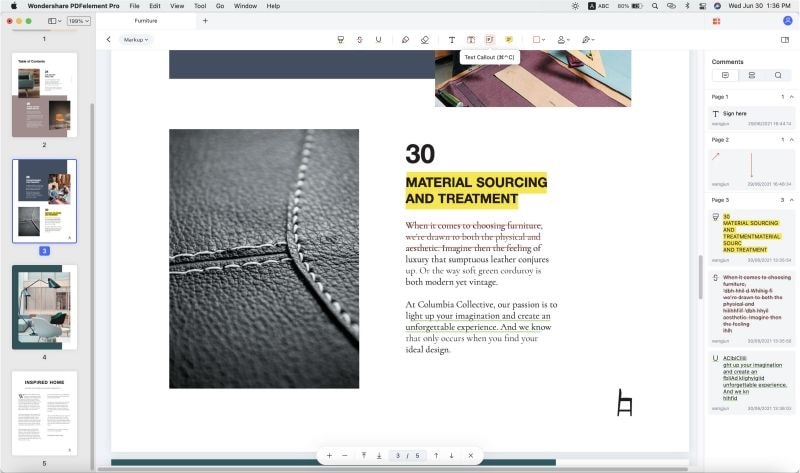Collapse the Page 2 comments group
The width and height of the screenshot is (800, 473).
click(x=791, y=140)
